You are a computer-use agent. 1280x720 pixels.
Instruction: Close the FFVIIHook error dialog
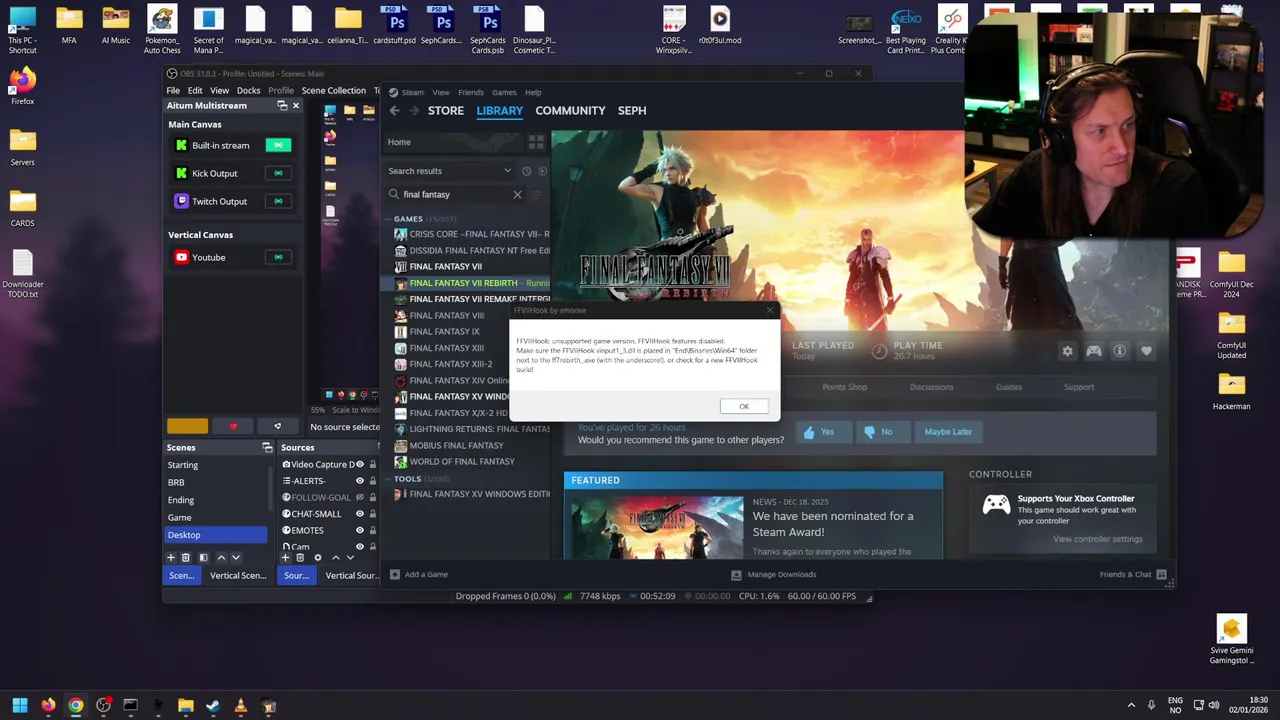point(770,310)
